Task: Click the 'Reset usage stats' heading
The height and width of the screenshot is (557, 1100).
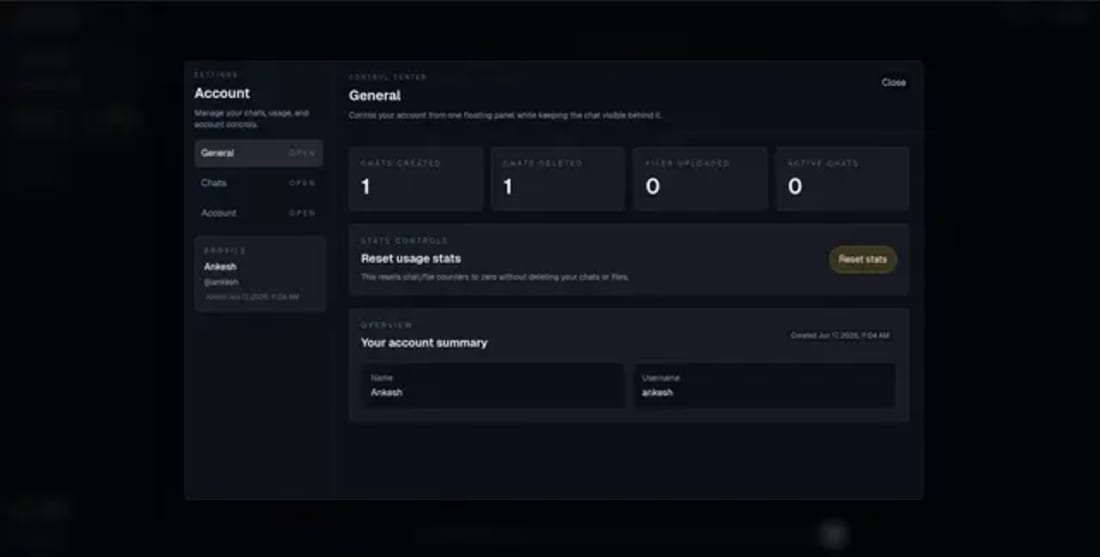Action: [x=411, y=259]
